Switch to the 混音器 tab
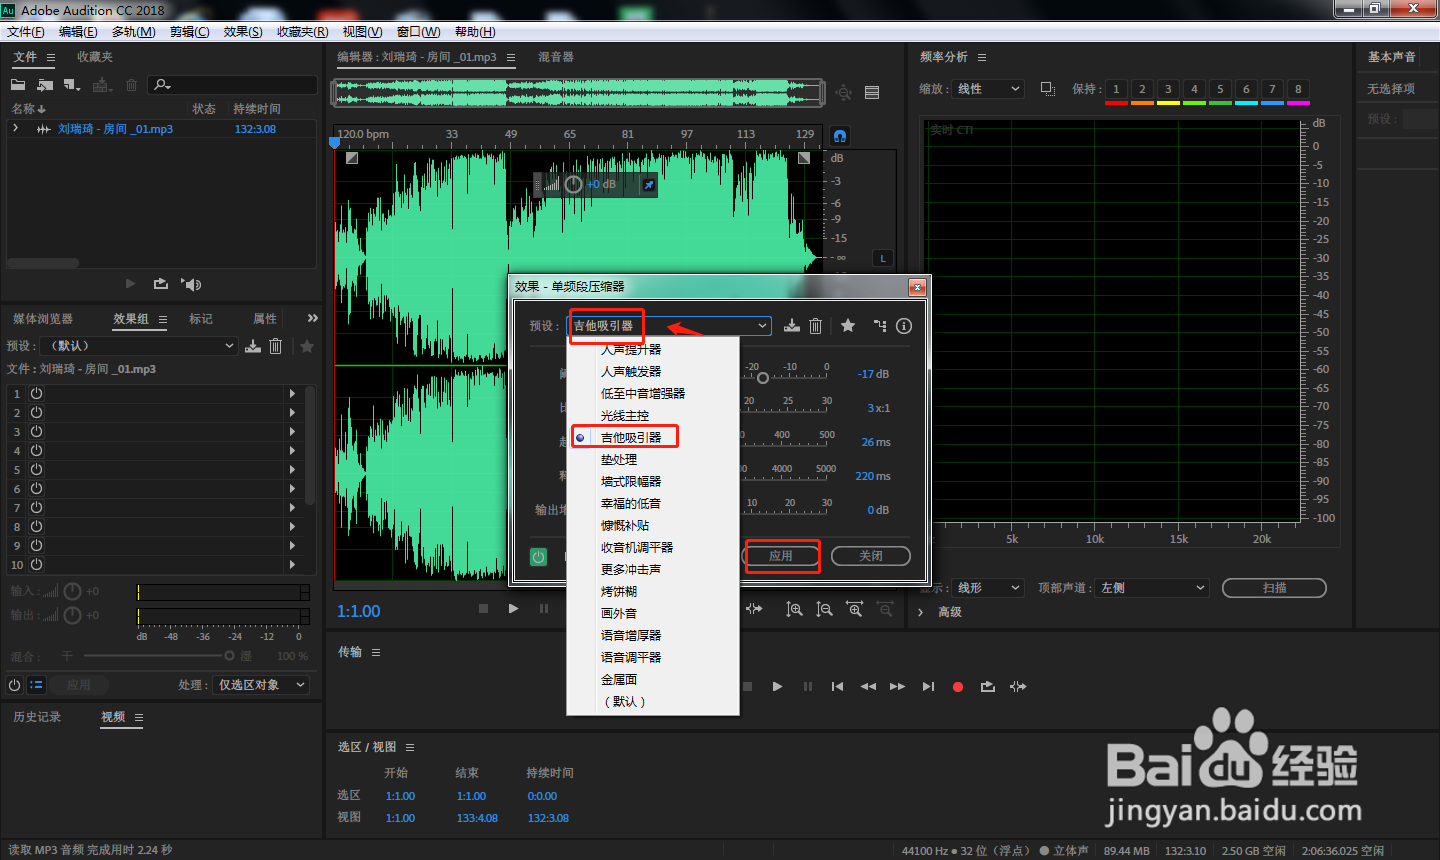Viewport: 1440px width, 860px height. (556, 57)
